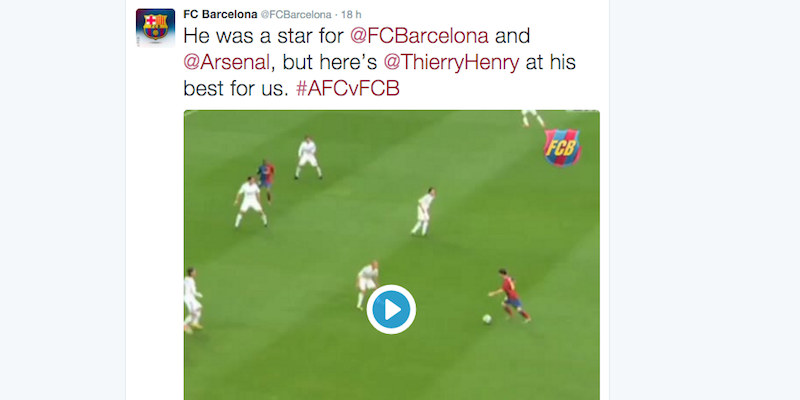Open the grey @FCBarcelona handle beside name

click(296, 14)
